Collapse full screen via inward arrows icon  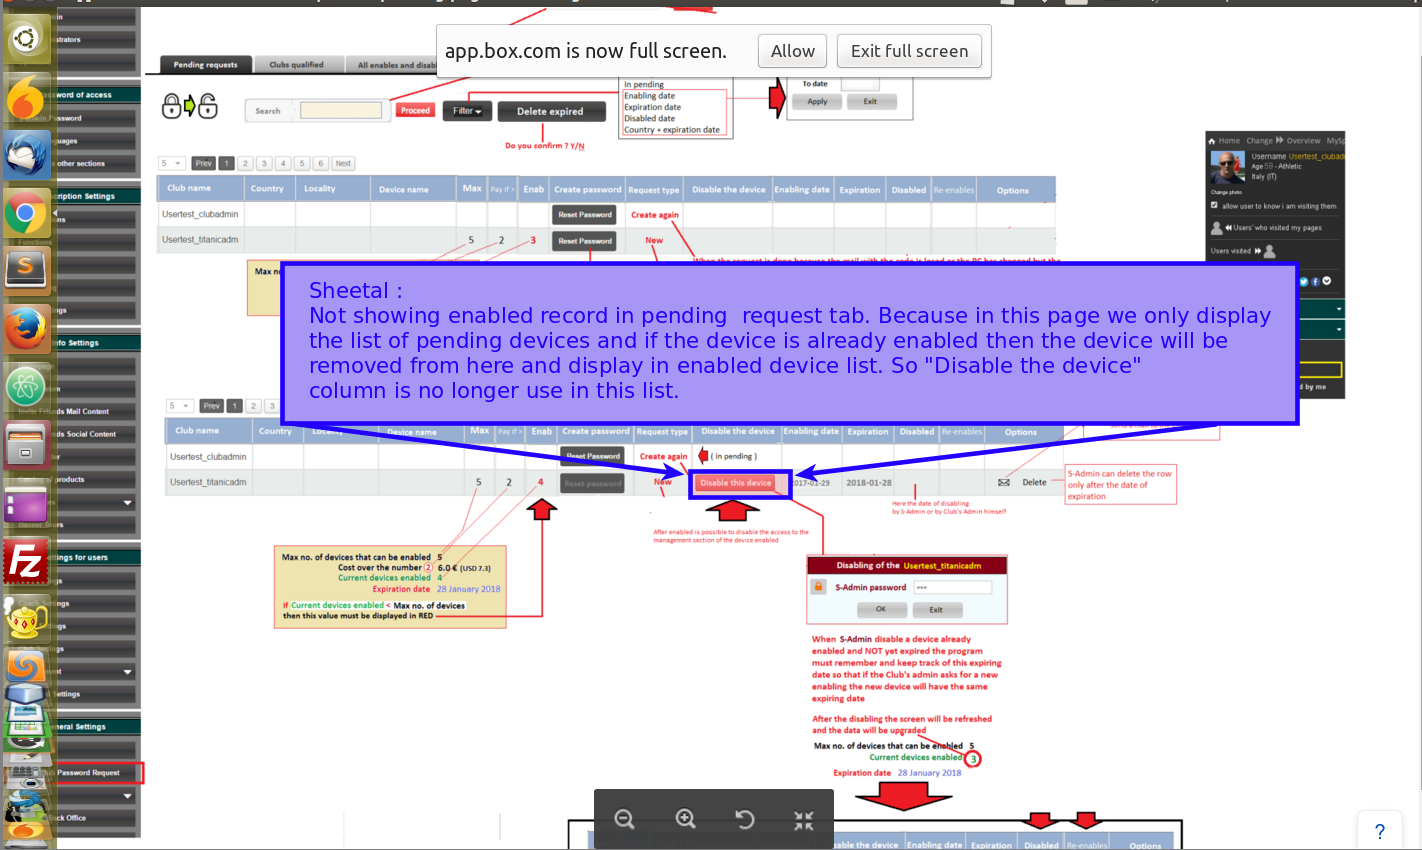tap(804, 820)
